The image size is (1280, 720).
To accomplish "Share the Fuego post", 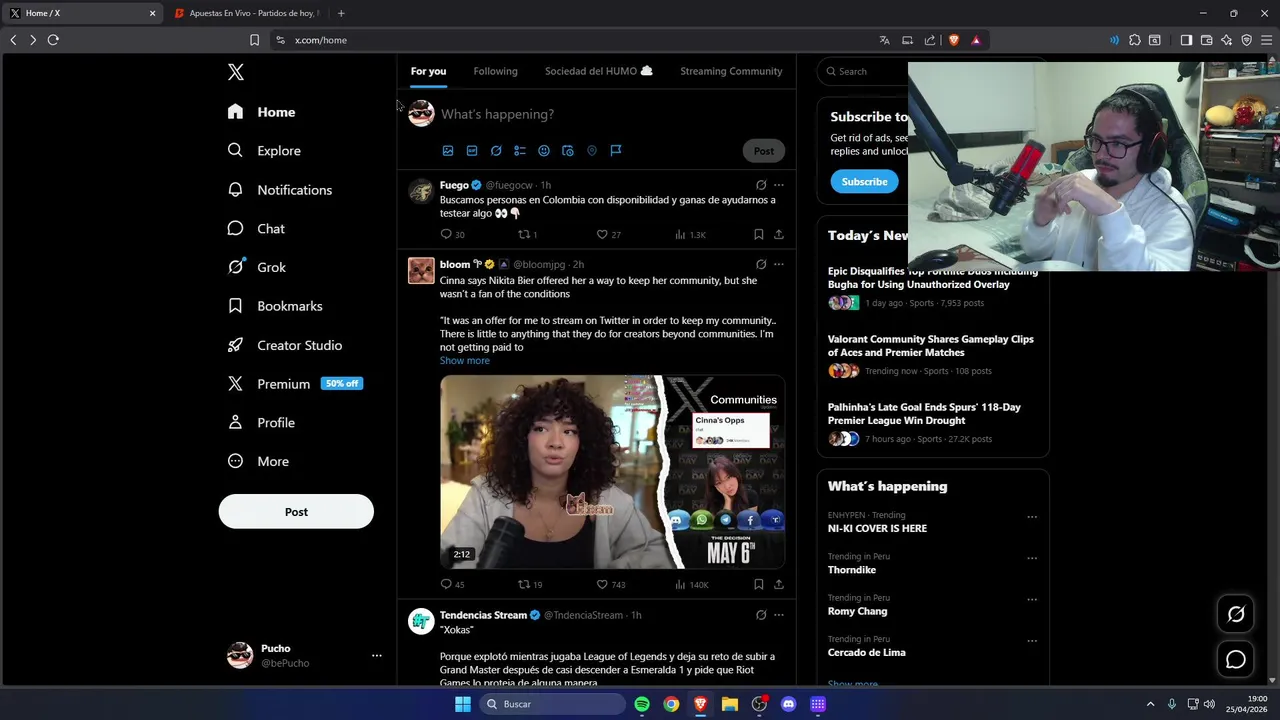I will pos(779,234).
